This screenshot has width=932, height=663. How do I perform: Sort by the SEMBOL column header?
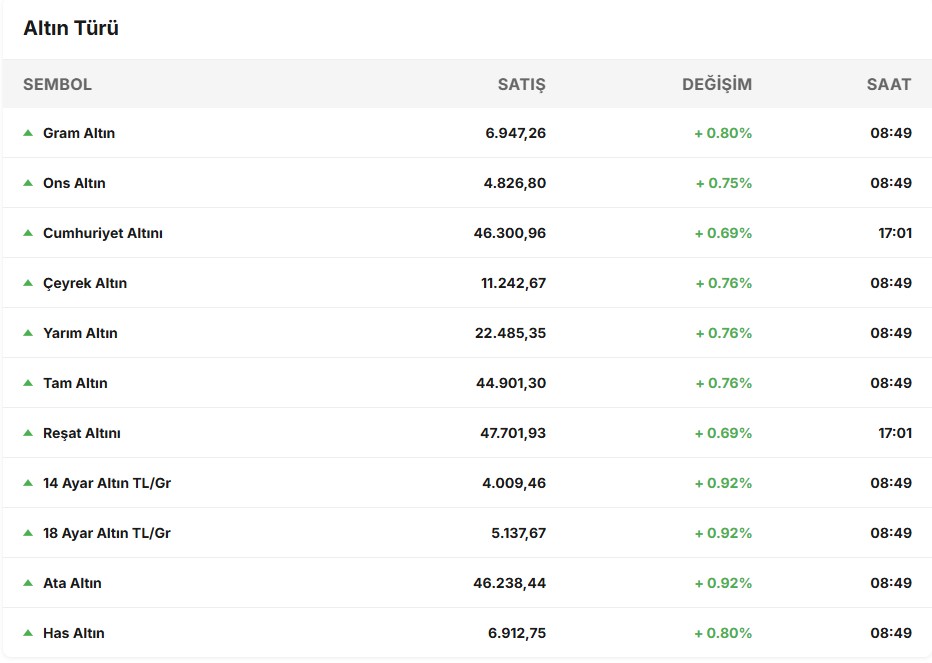tap(57, 84)
